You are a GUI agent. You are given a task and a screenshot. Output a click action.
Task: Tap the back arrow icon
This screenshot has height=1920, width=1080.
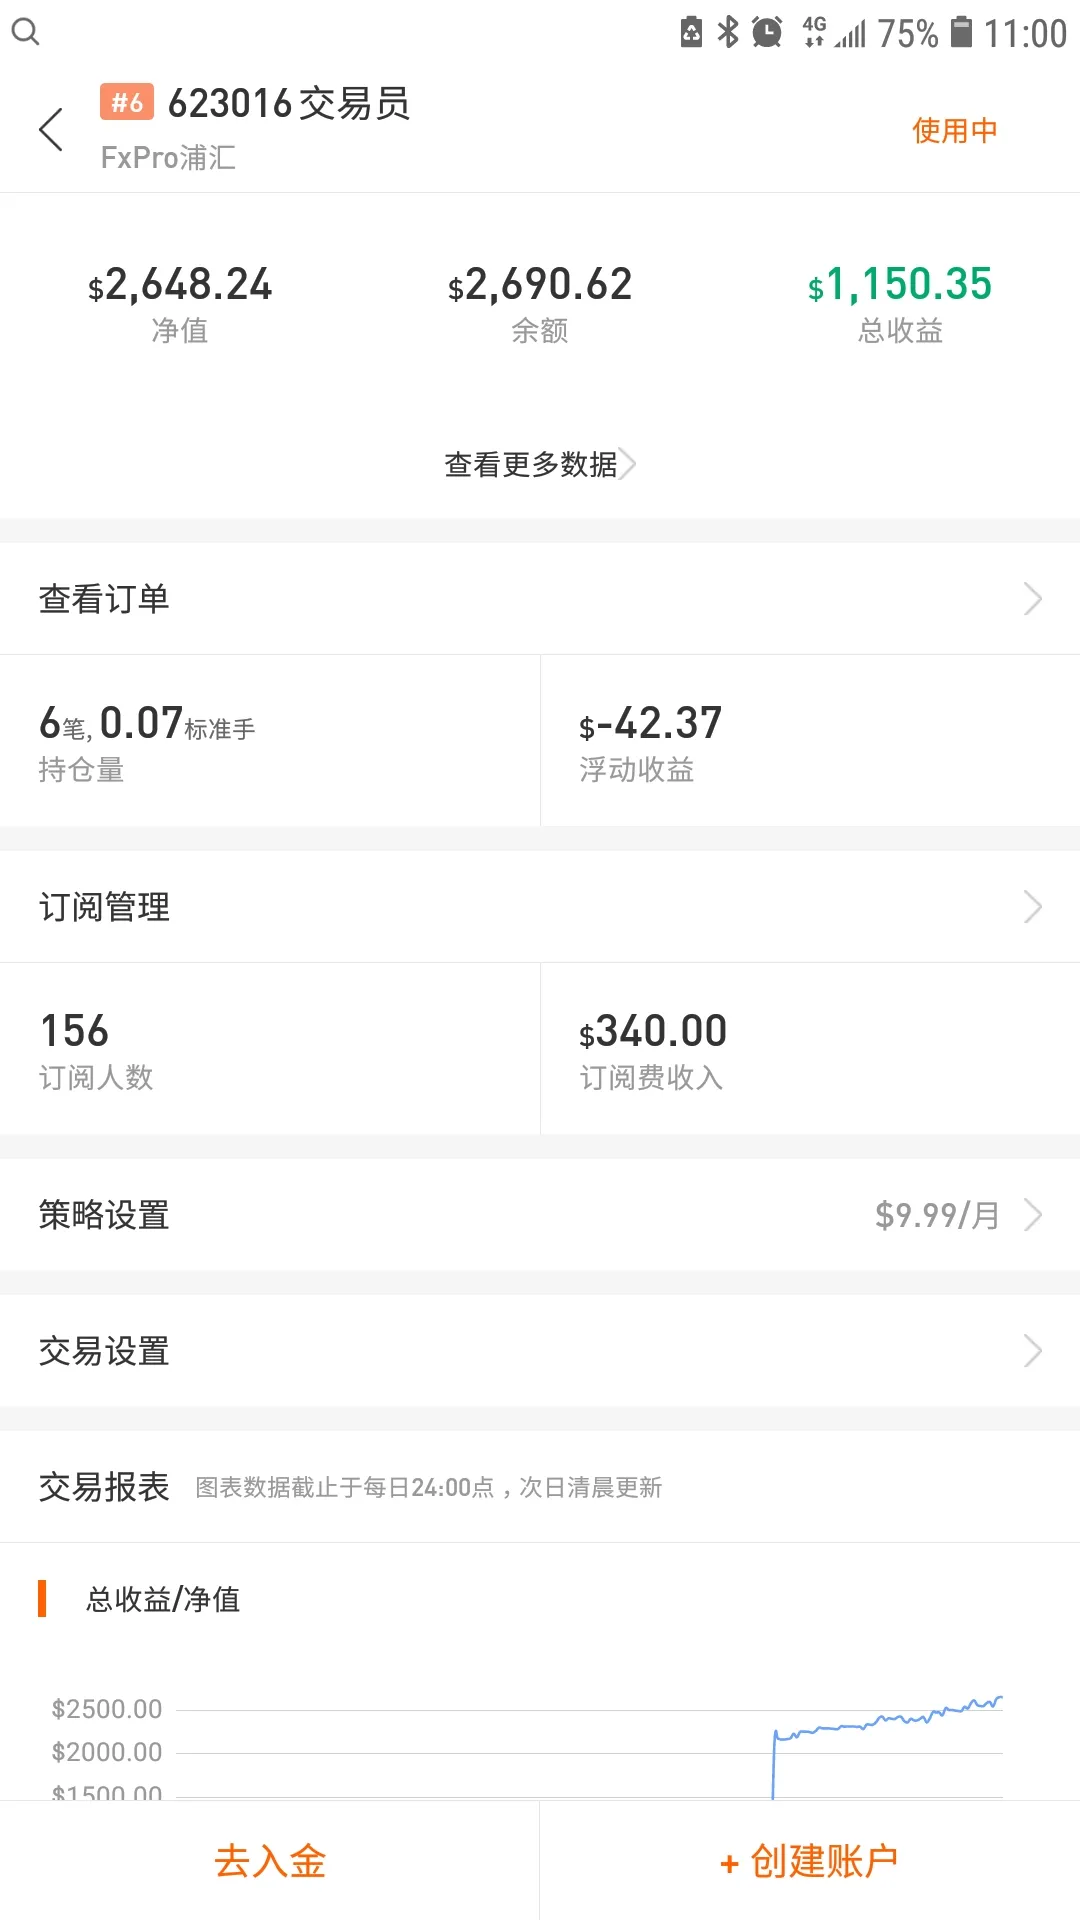pos(51,130)
